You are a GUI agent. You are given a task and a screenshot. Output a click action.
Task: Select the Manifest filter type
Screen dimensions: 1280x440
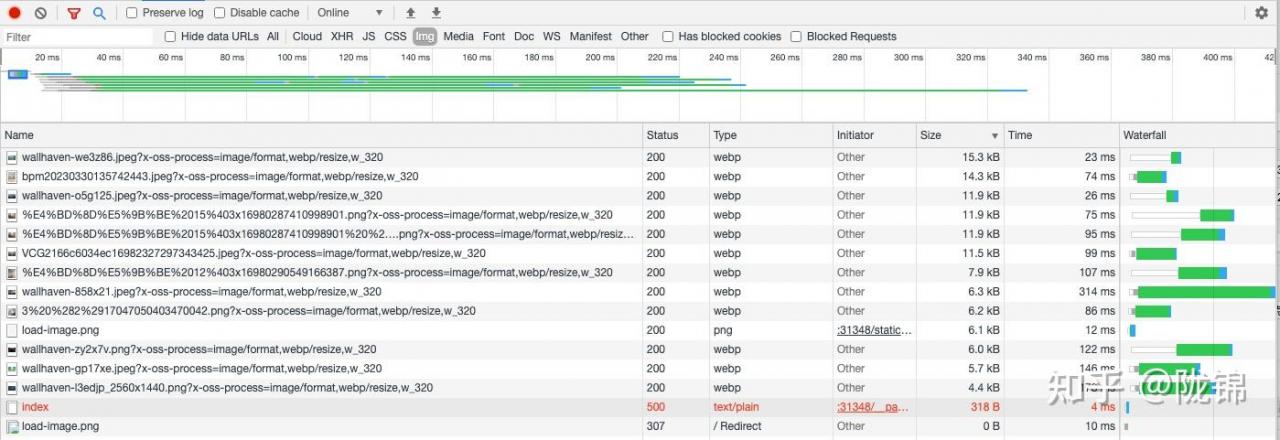click(591, 36)
